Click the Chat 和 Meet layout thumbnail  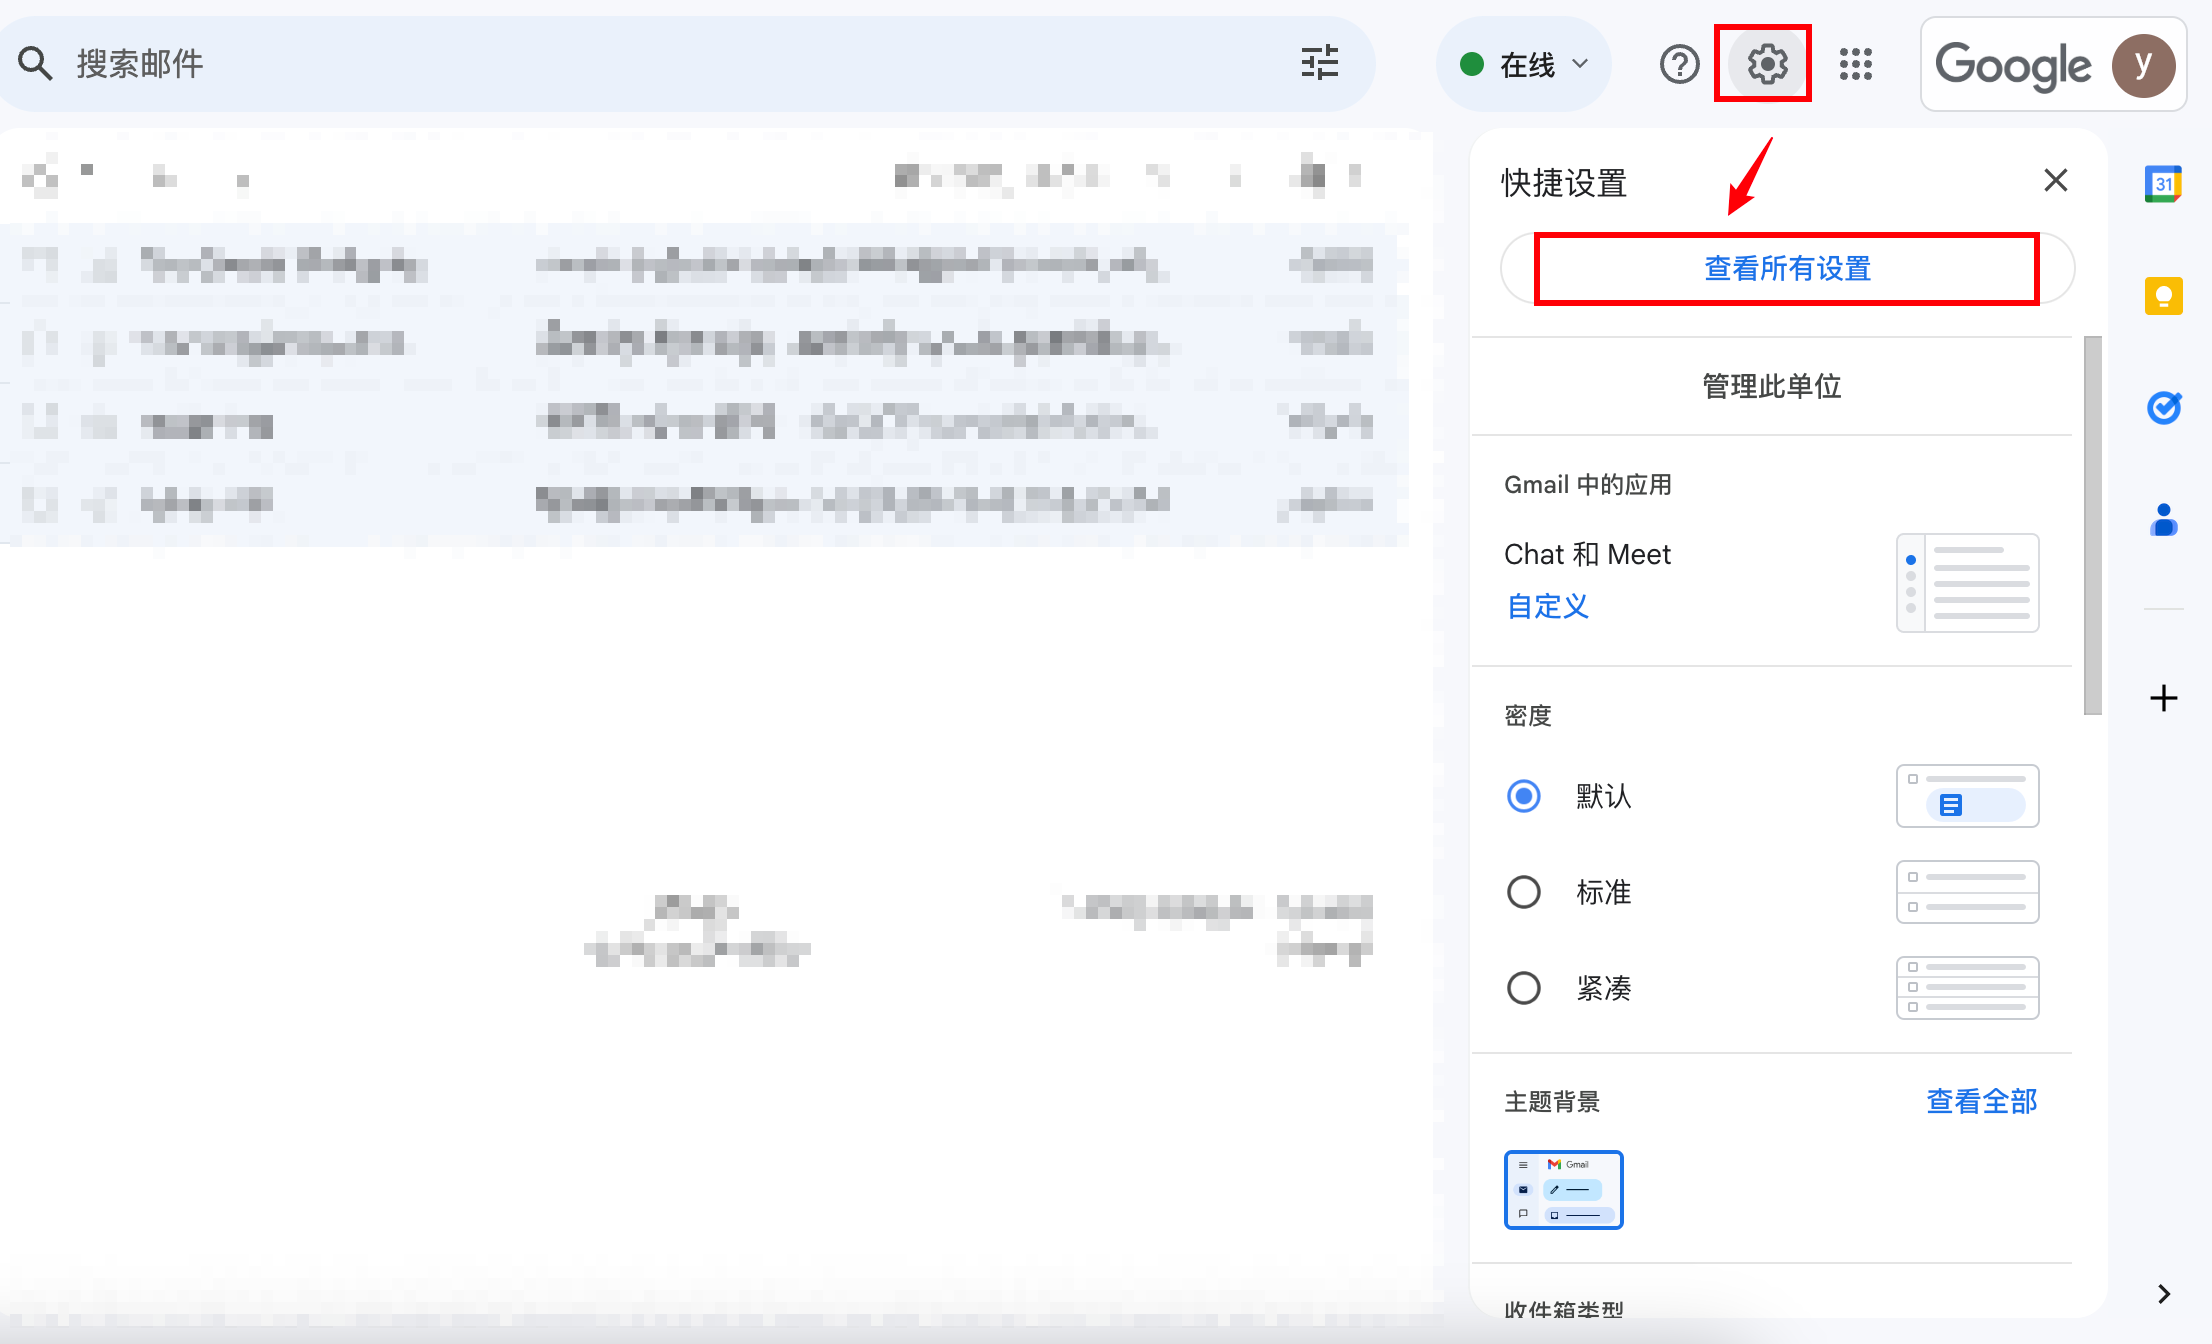coord(1967,583)
